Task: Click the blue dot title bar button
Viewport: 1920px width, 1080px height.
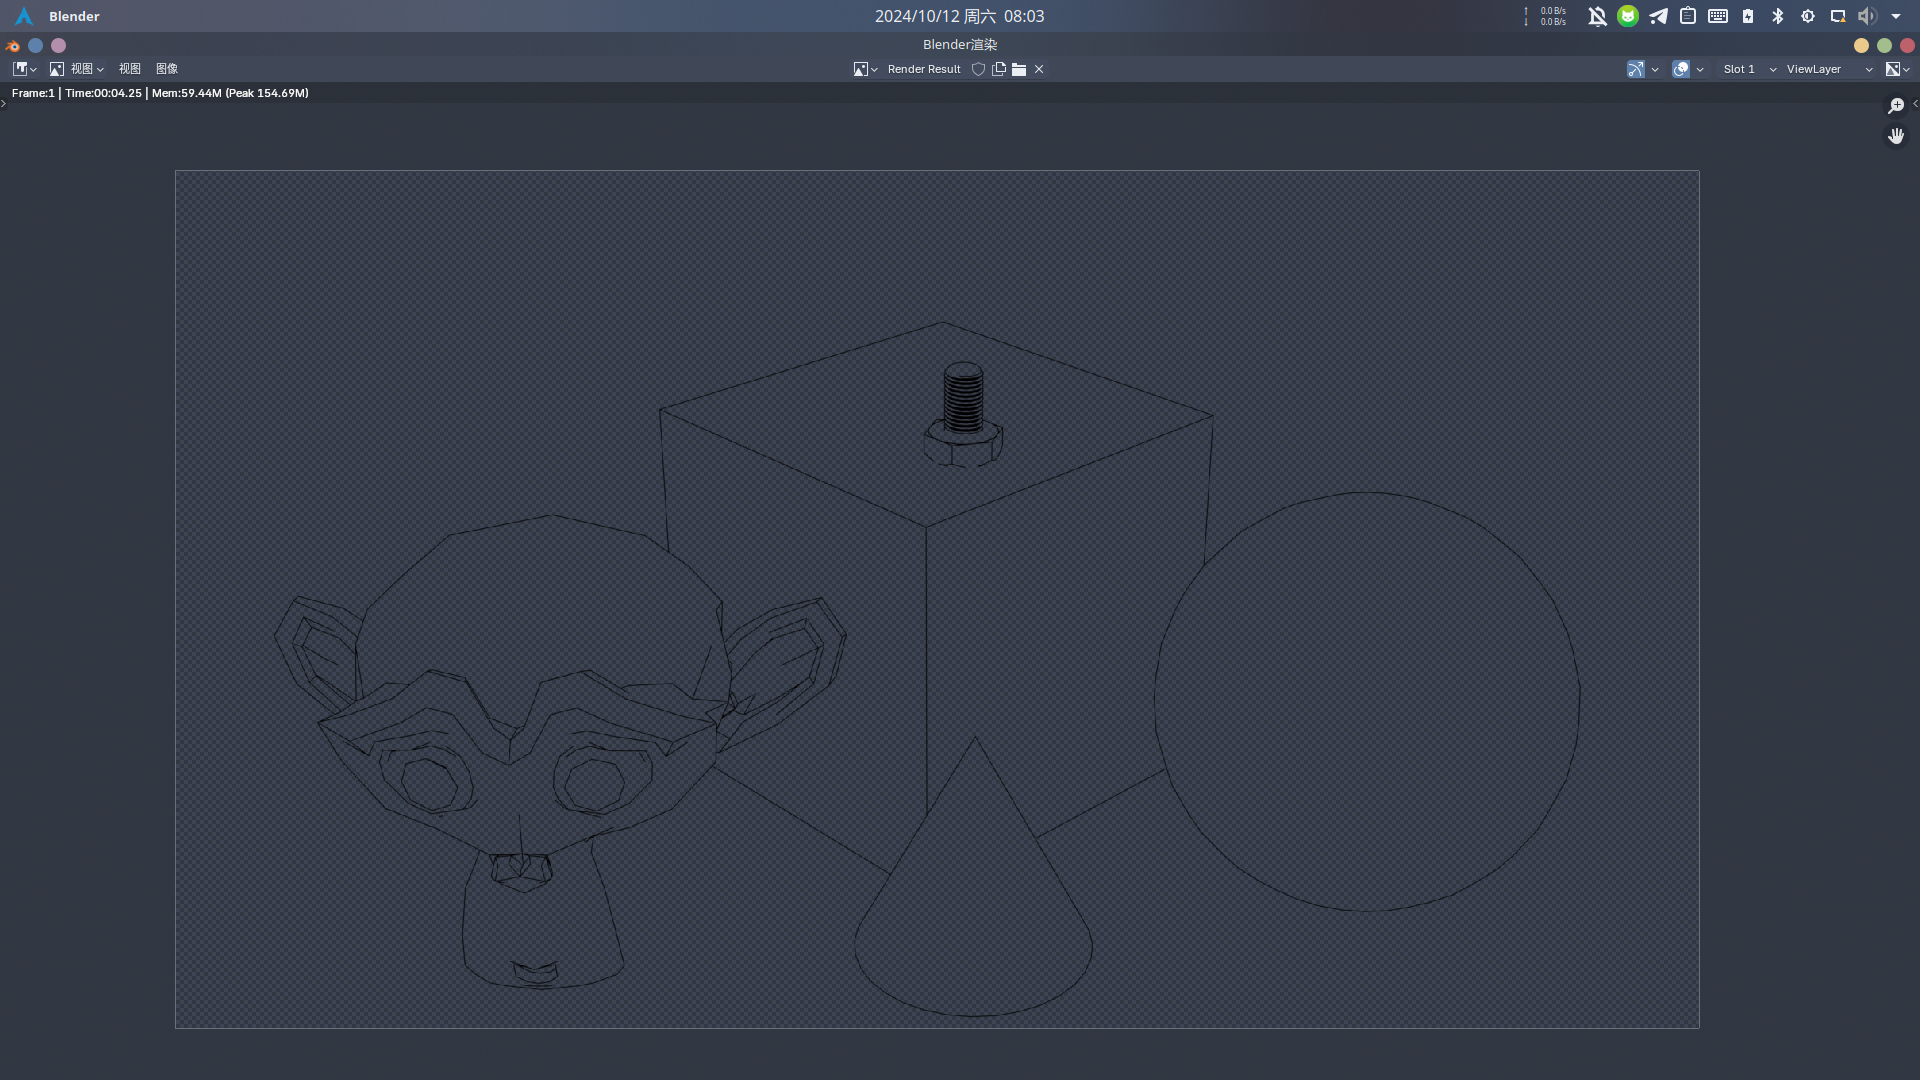Action: [35, 45]
